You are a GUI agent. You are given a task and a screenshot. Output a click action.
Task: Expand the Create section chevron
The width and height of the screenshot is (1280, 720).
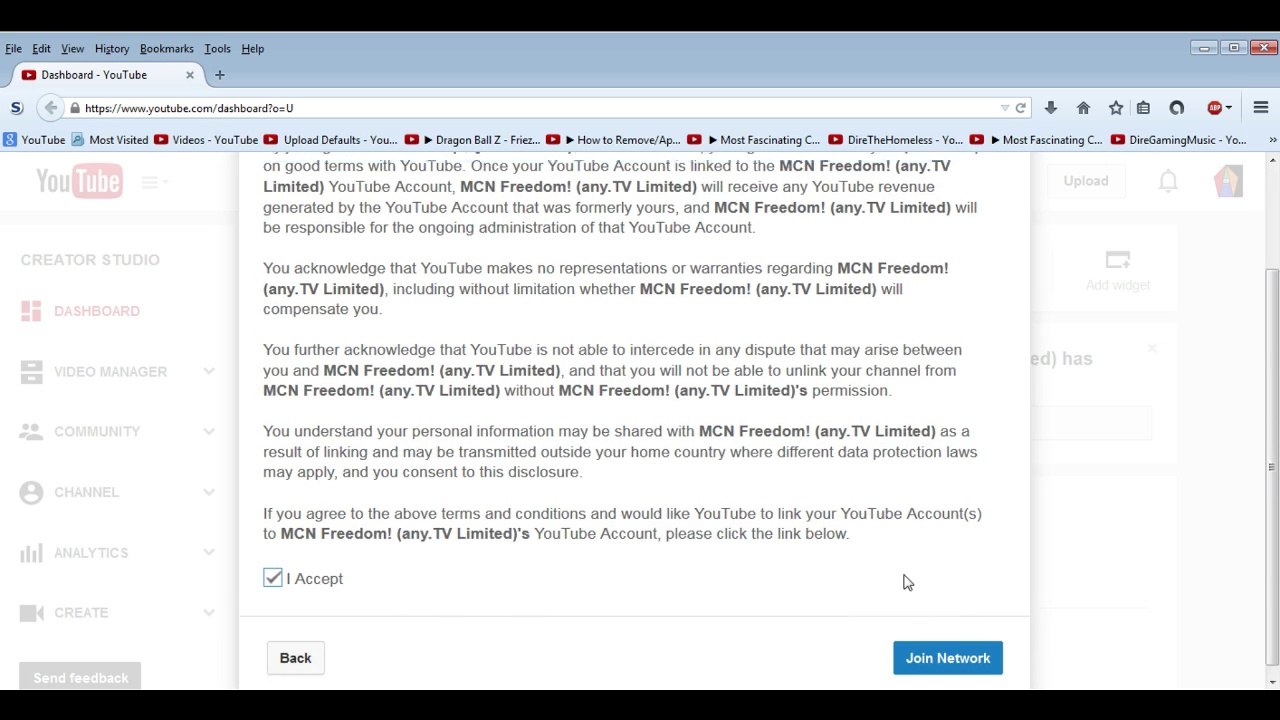coord(209,613)
